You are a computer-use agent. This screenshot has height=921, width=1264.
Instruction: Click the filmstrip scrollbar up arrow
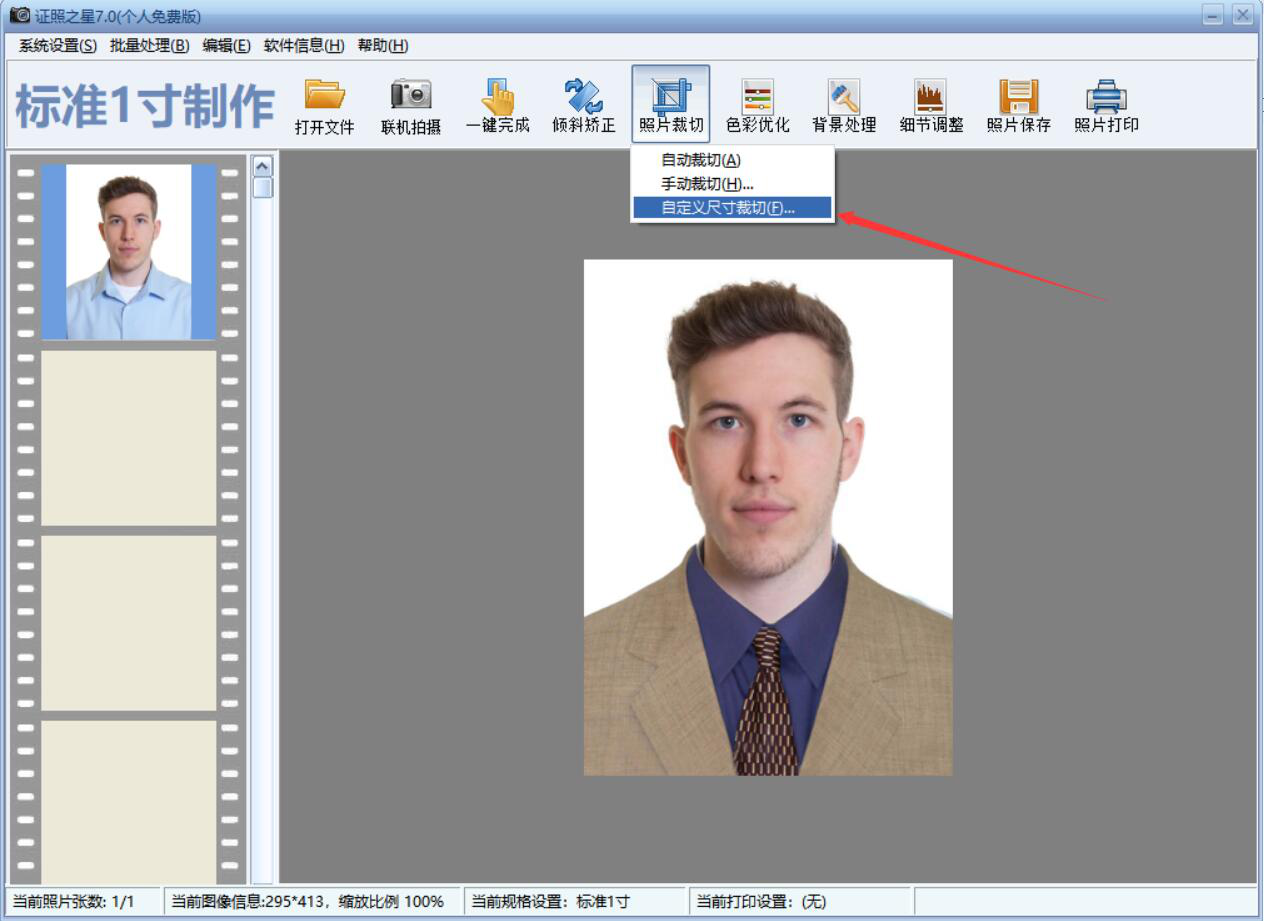pyautogui.click(x=262, y=167)
